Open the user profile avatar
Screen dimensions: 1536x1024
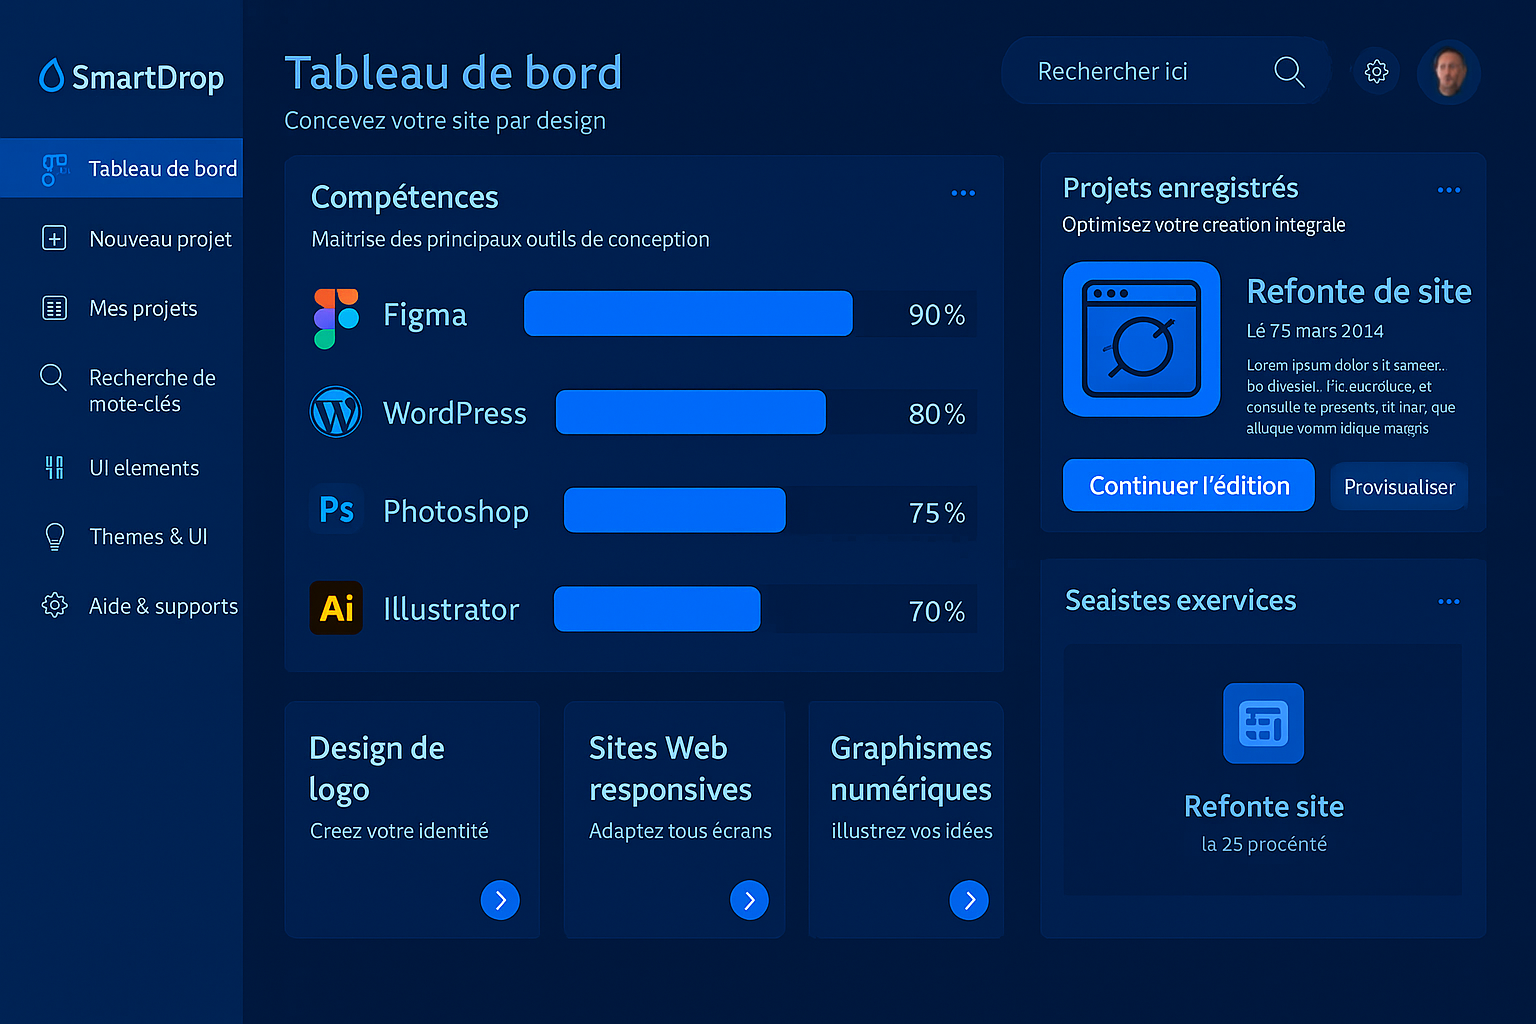click(1448, 72)
